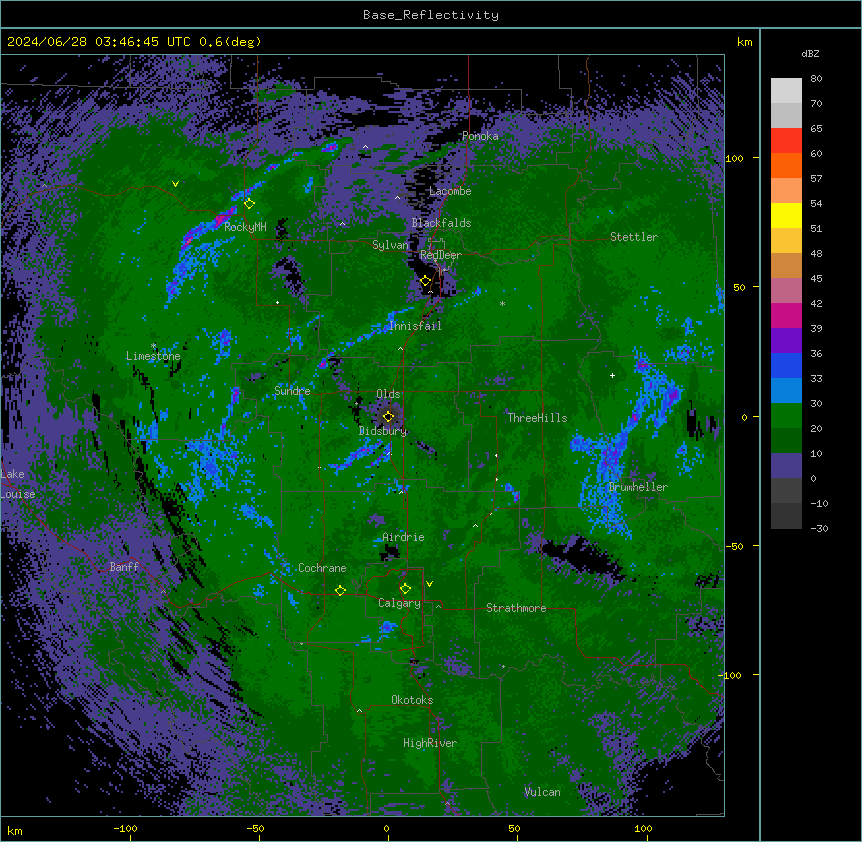Click the RockyMH label
862x842 pixels.
245,227
